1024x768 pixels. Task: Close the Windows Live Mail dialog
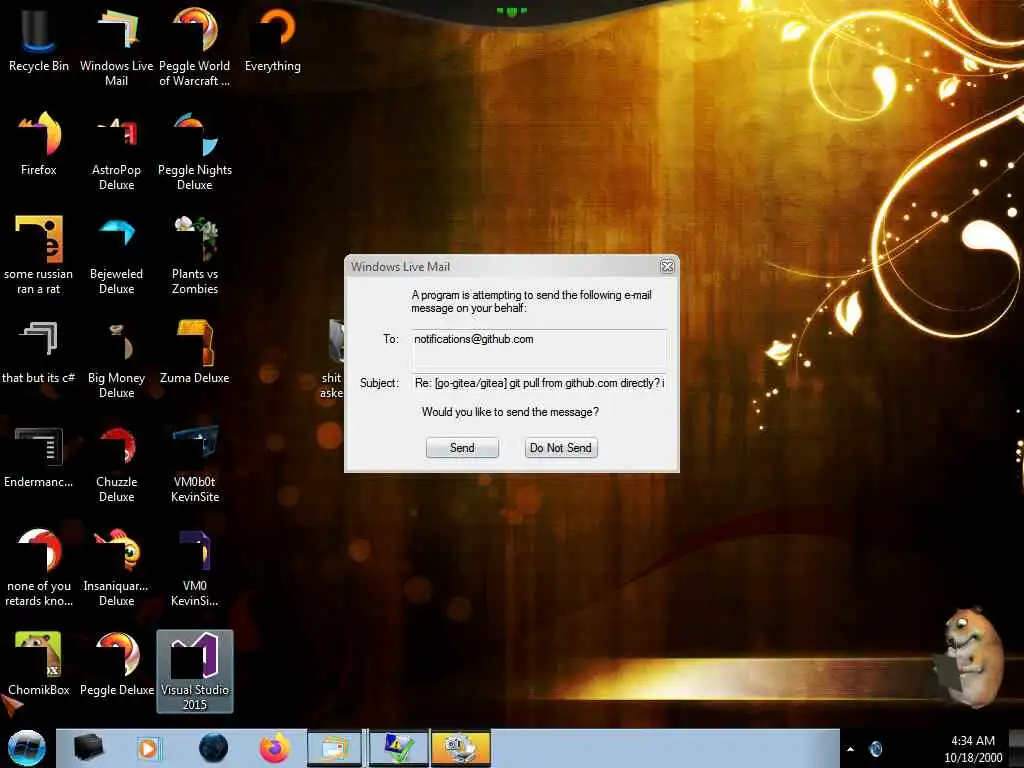[667, 266]
